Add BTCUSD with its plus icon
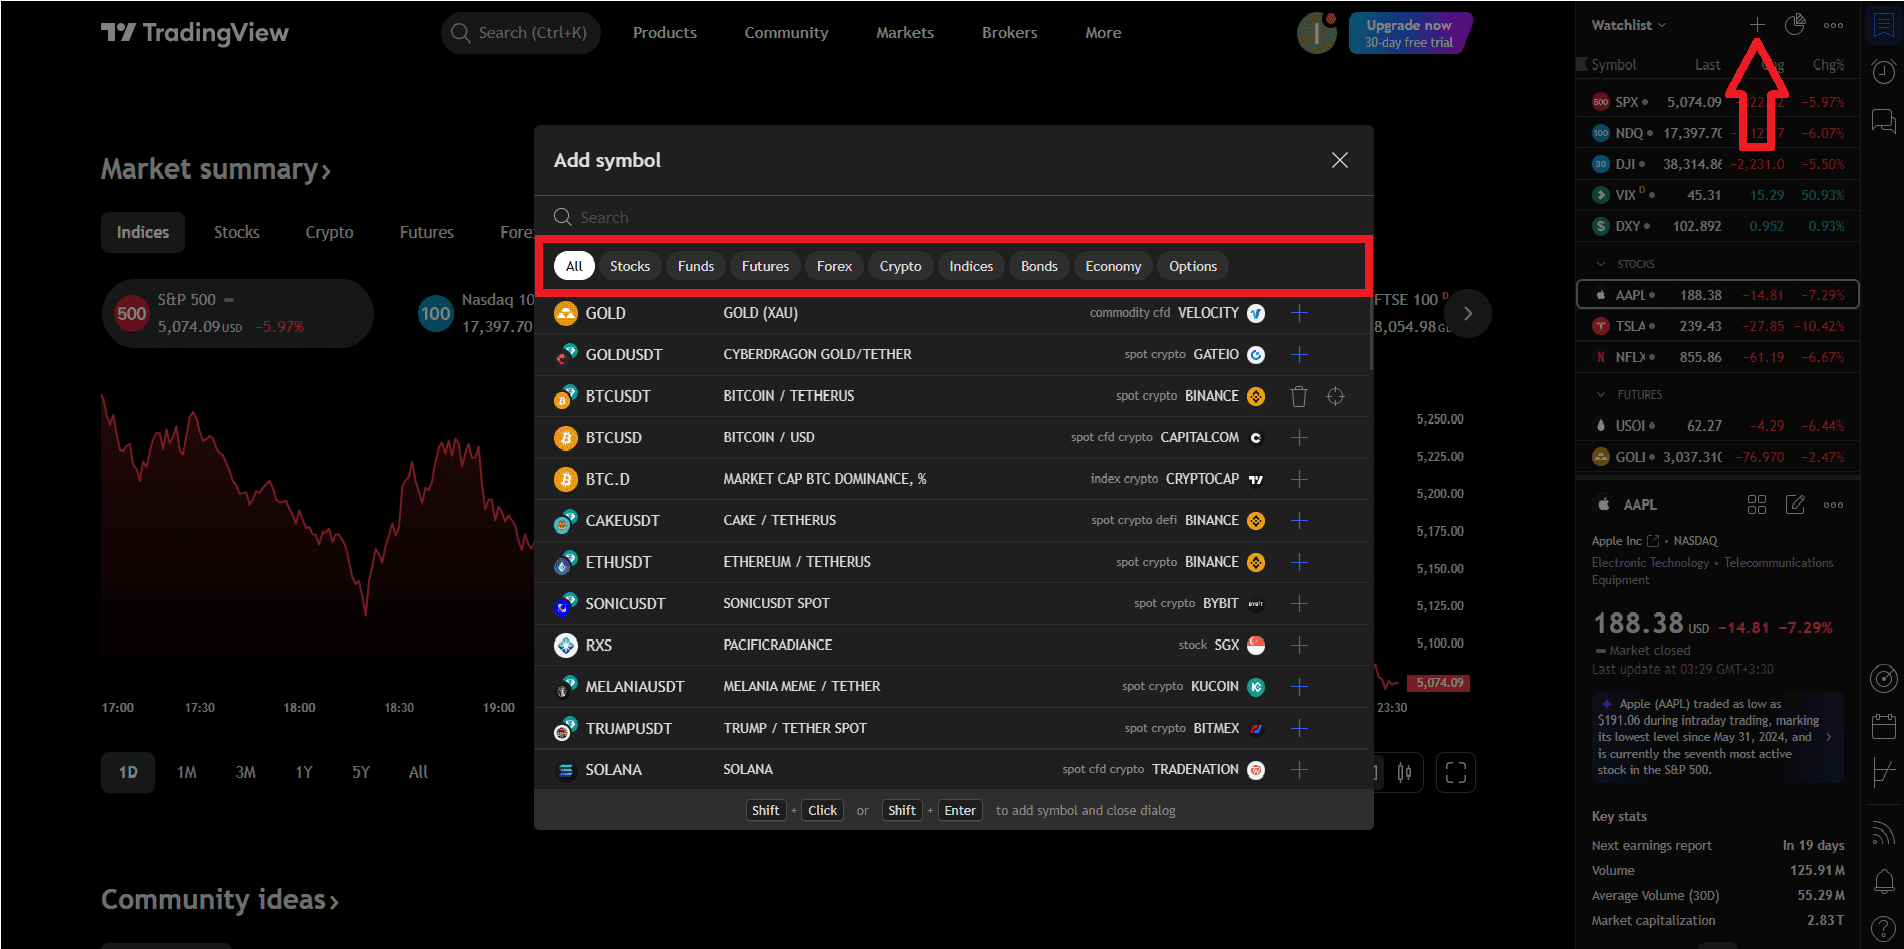 tap(1299, 438)
